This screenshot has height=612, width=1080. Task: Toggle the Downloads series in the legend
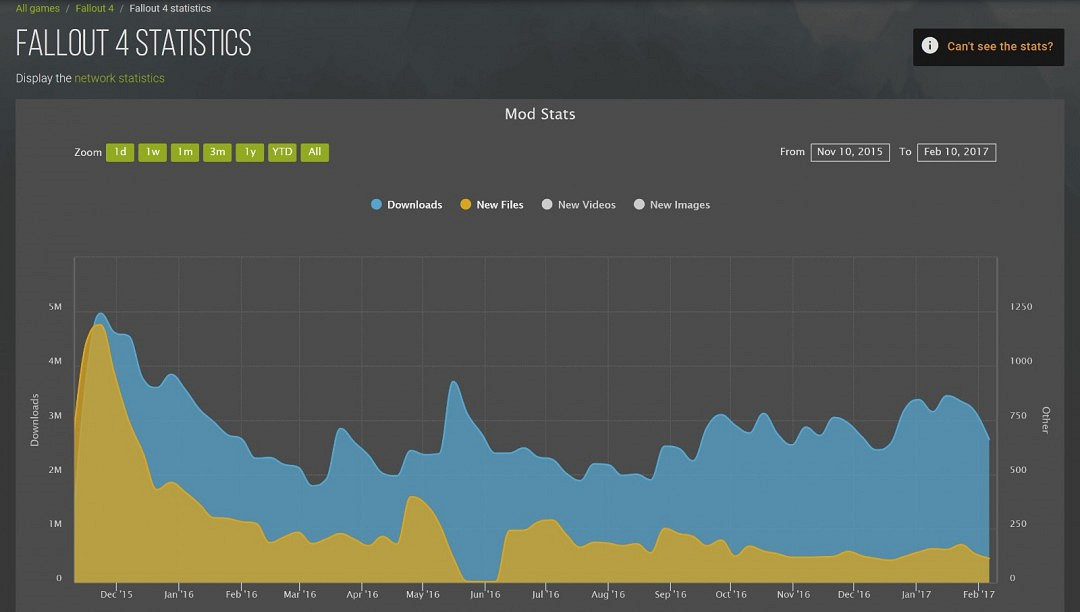tap(414, 205)
